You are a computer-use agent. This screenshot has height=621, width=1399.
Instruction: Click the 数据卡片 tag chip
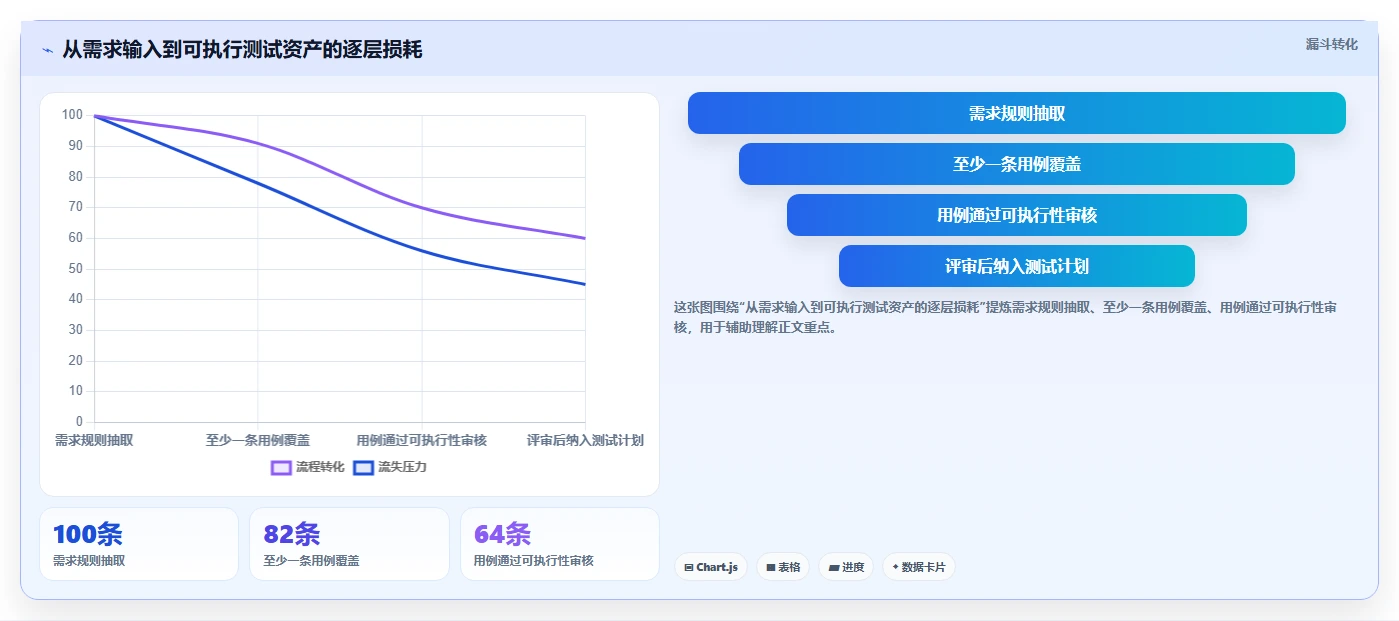tap(918, 567)
